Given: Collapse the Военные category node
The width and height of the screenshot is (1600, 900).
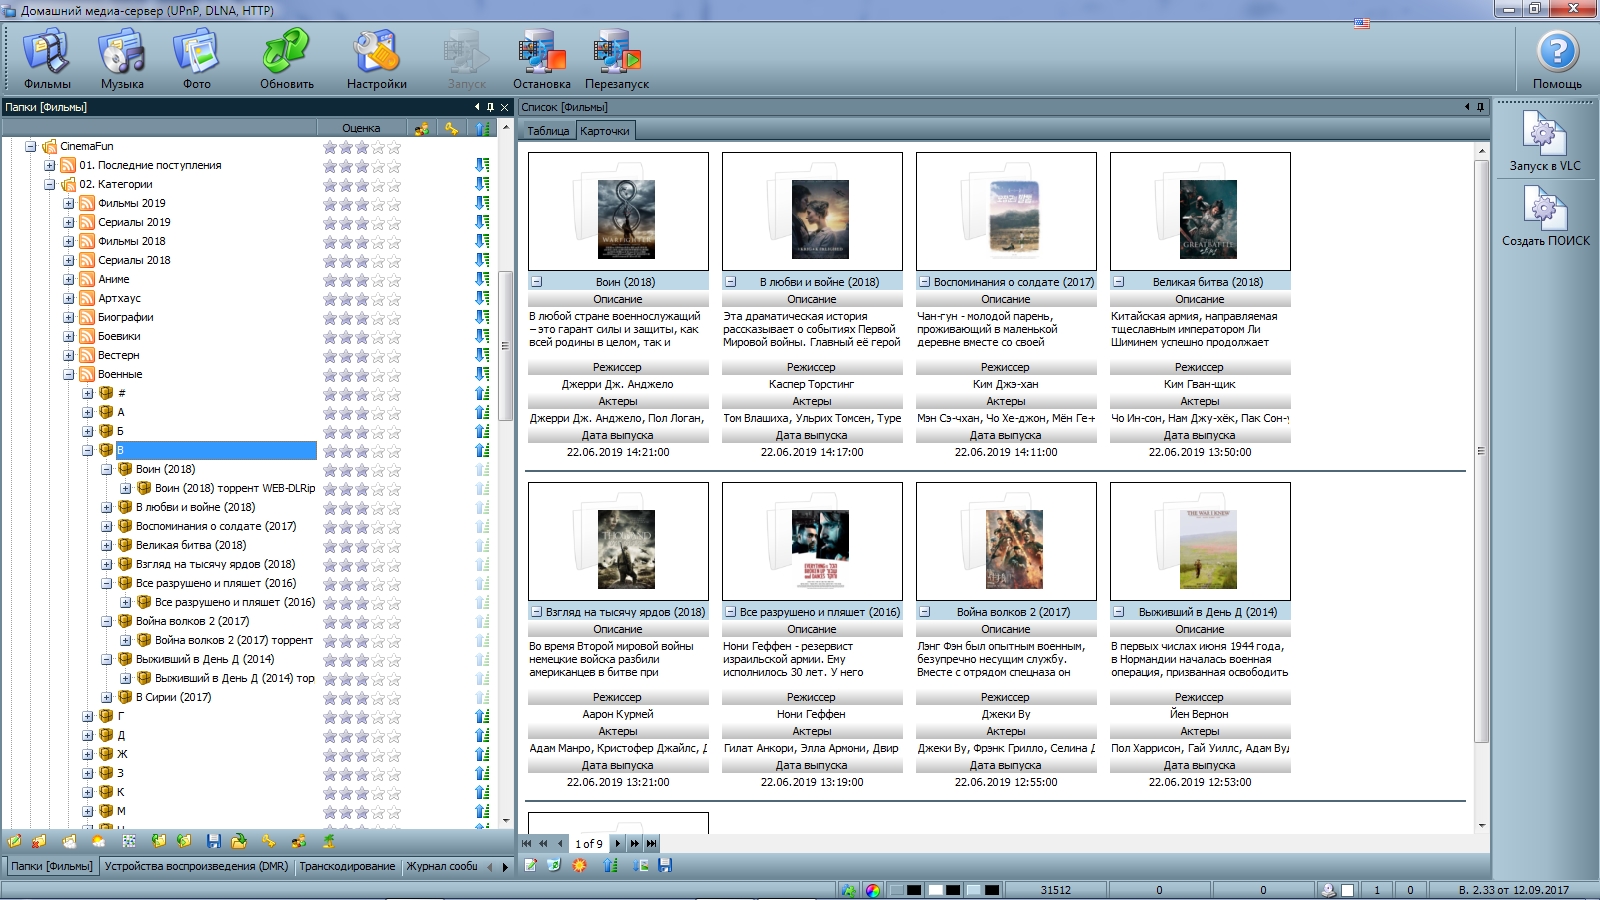Looking at the screenshot, I should click(69, 374).
